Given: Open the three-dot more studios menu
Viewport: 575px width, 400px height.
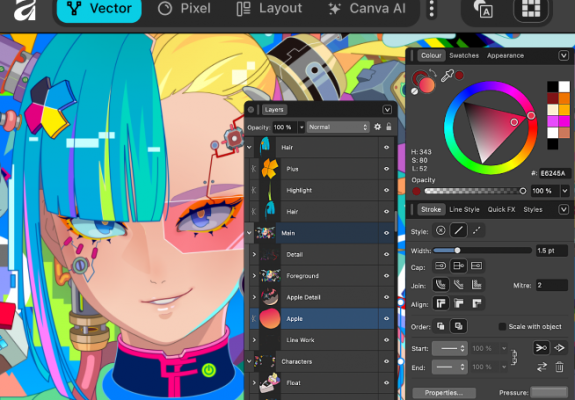Looking at the screenshot, I should pos(432,8).
